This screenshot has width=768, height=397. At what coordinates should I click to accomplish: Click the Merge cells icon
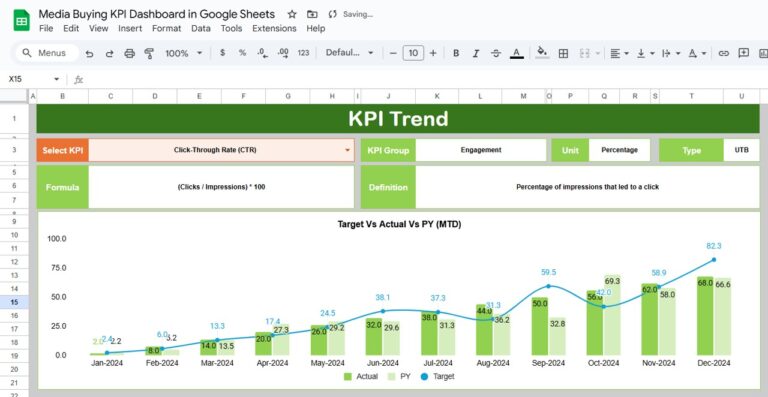click(x=584, y=53)
